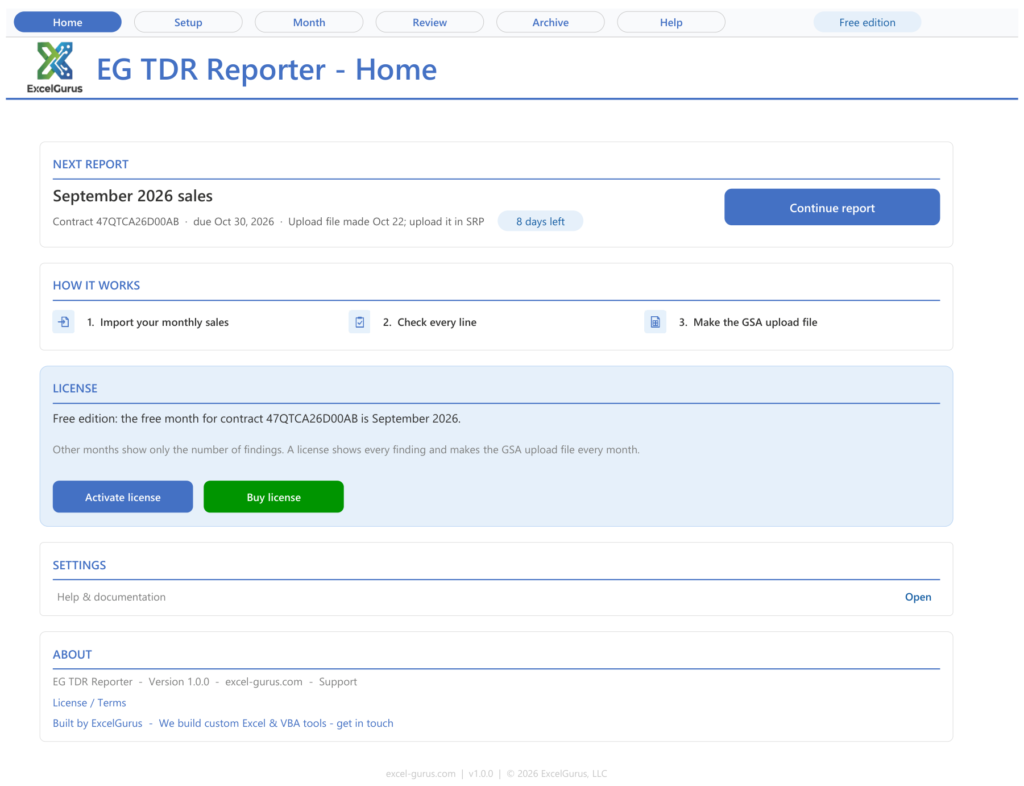Image resolution: width=1024 pixels, height=786 pixels.
Task: Click the SETTINGS section header
Action: (x=79, y=565)
